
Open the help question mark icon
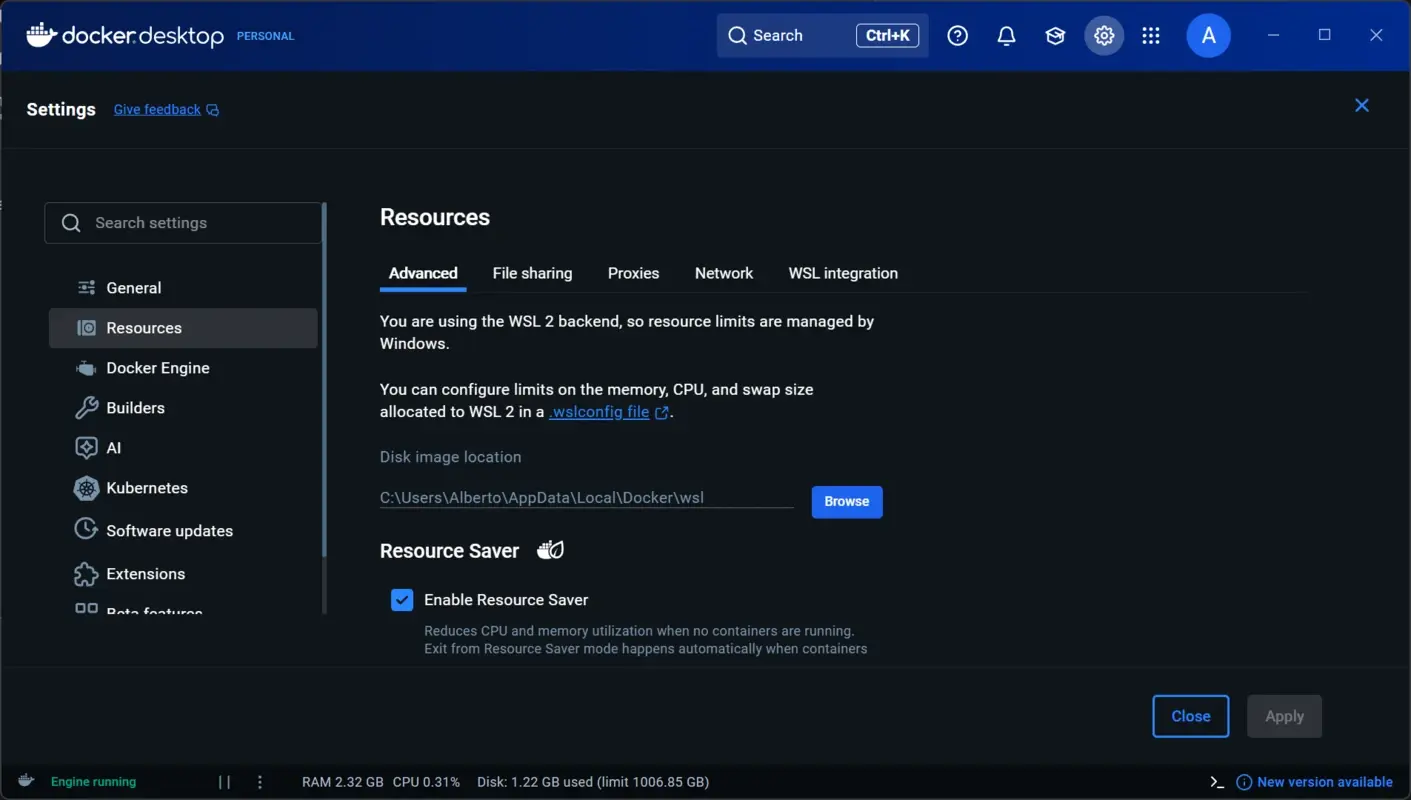tap(957, 35)
